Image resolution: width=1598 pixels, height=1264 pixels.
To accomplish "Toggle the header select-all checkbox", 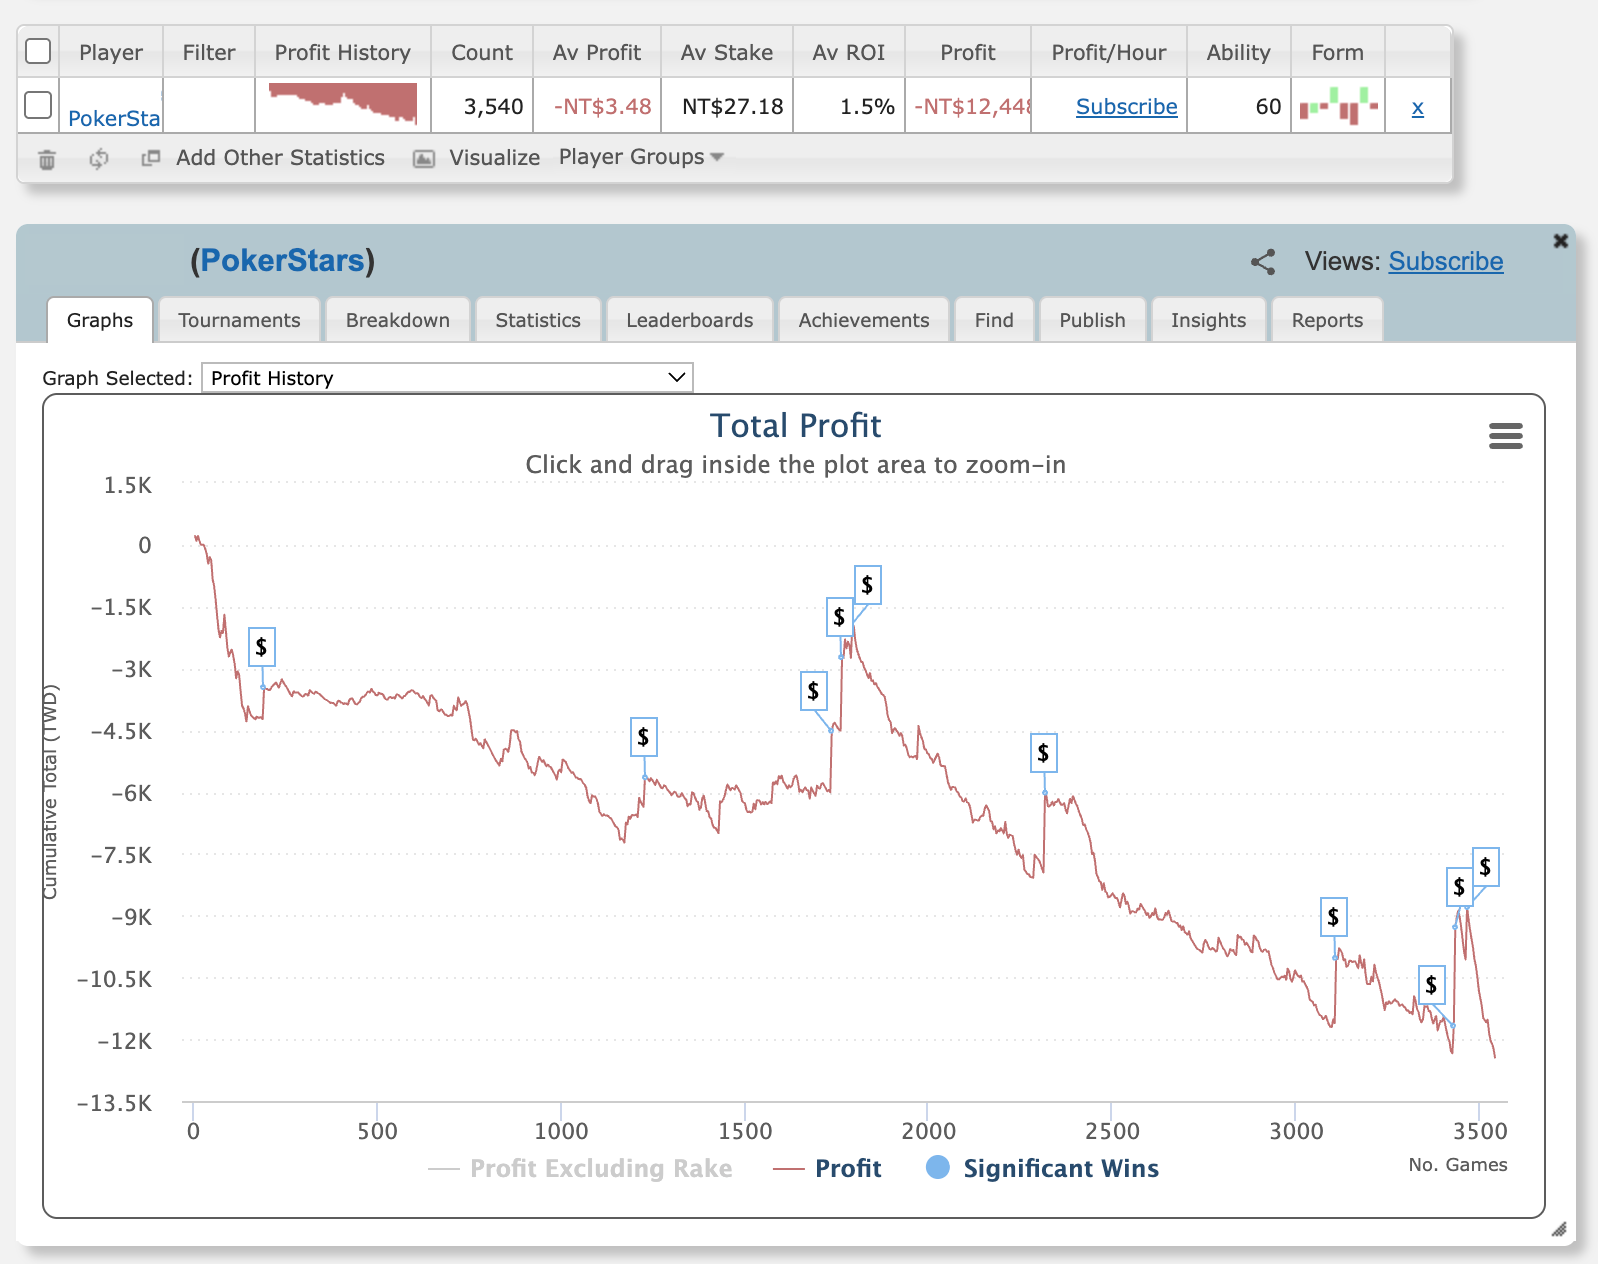I will [x=38, y=51].
